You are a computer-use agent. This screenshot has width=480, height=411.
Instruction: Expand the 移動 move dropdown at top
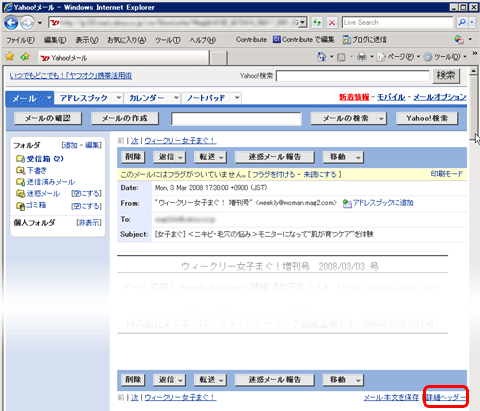(x=358, y=157)
